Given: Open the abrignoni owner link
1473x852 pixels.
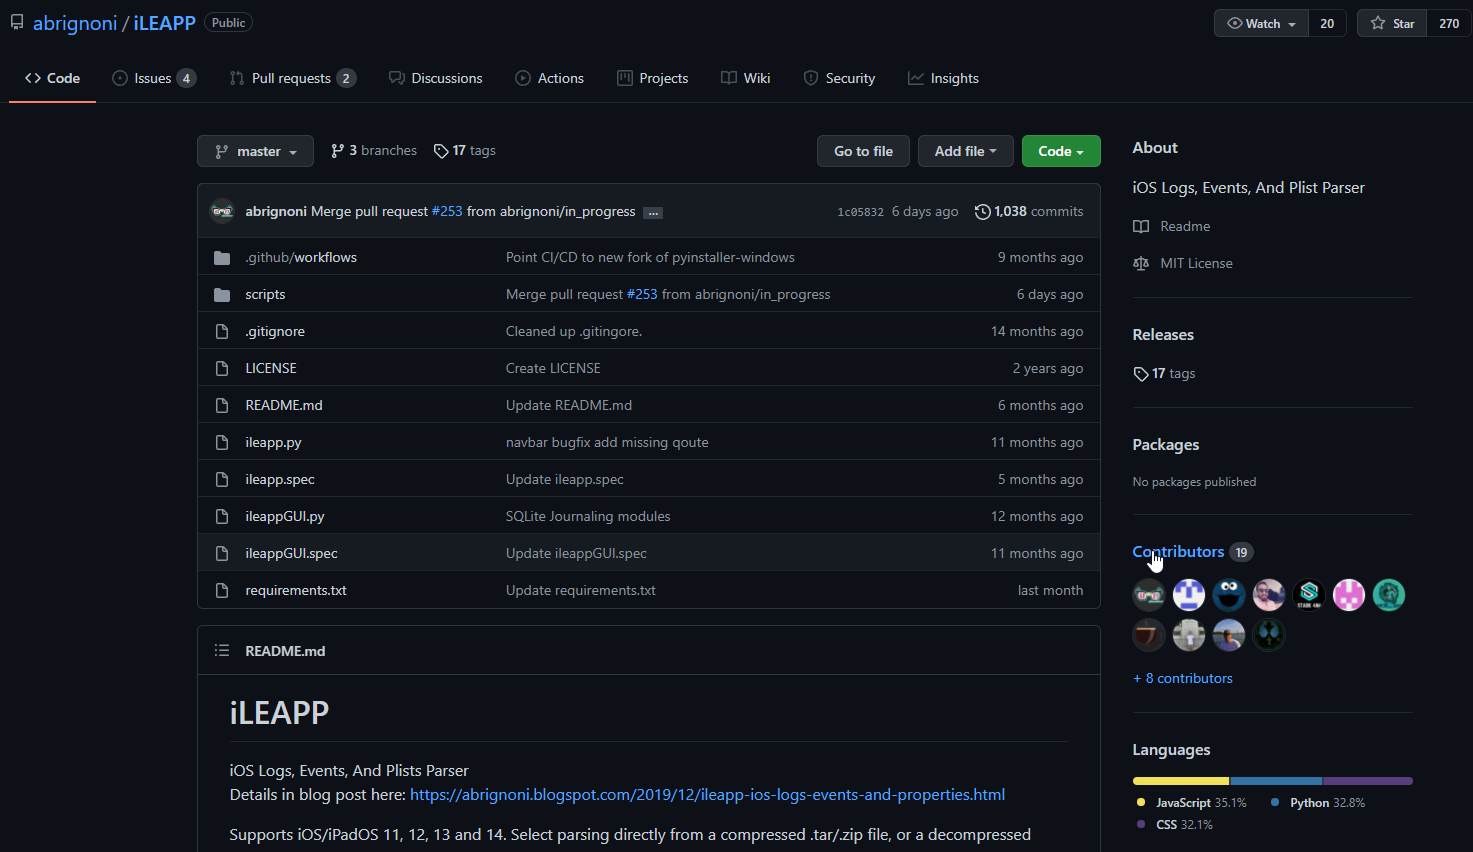Looking at the screenshot, I should coord(75,23).
